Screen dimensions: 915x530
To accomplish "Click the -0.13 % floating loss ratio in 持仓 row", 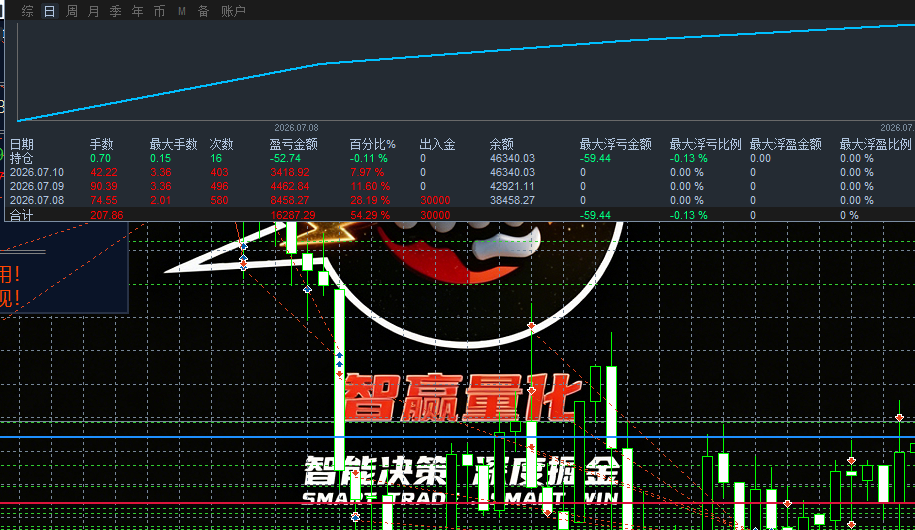I will point(689,158).
